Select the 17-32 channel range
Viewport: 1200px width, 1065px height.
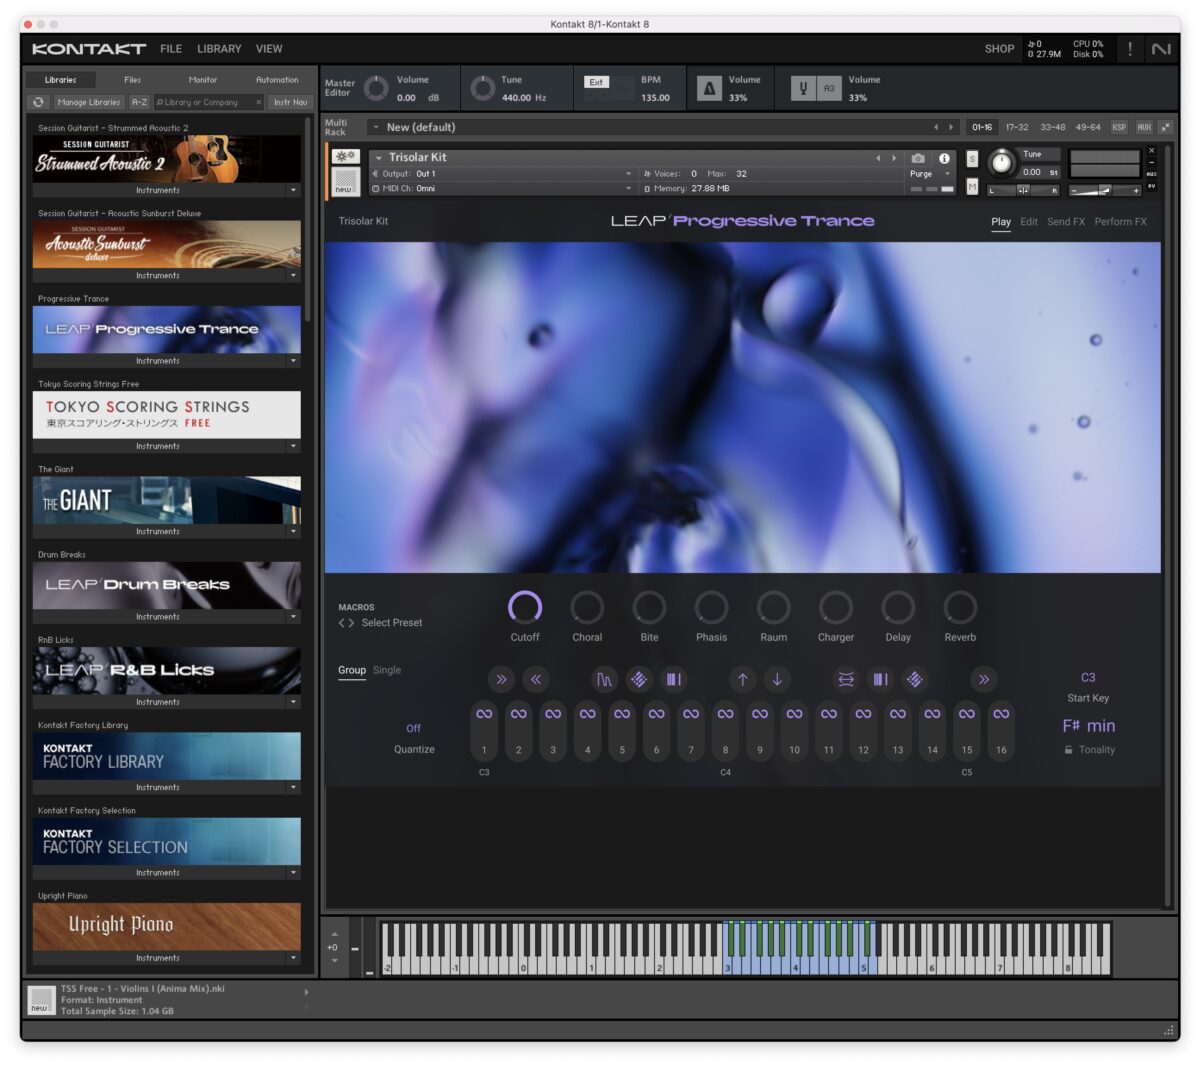point(1017,127)
